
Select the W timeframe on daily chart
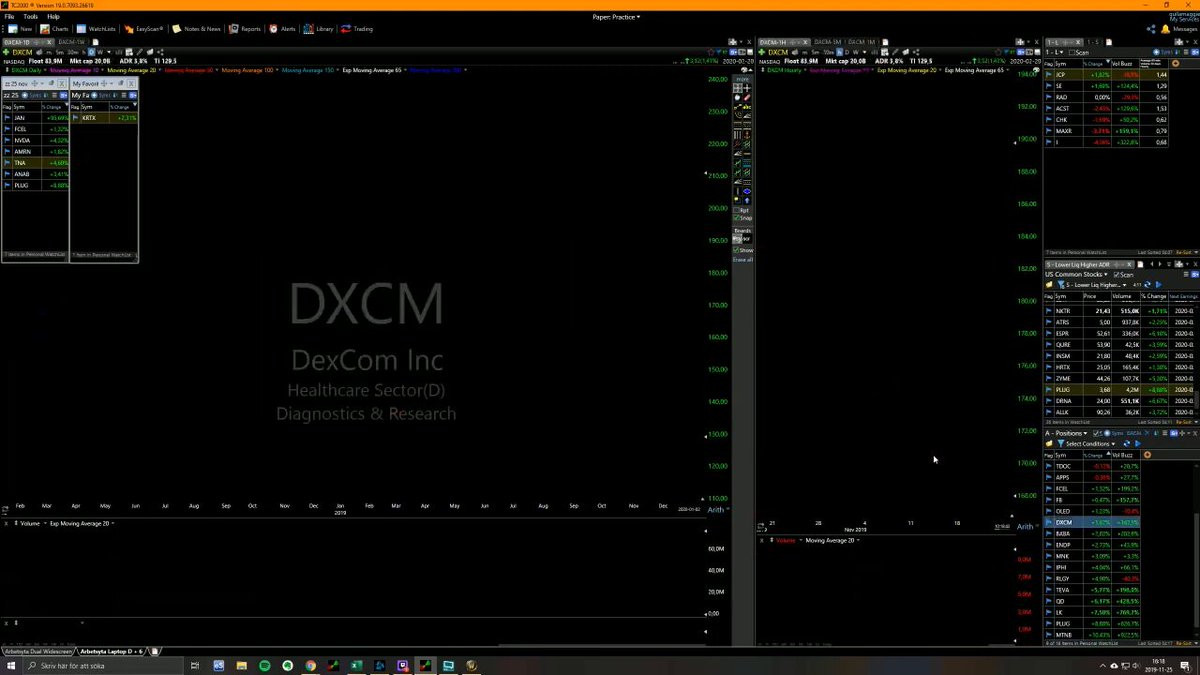[x=100, y=52]
